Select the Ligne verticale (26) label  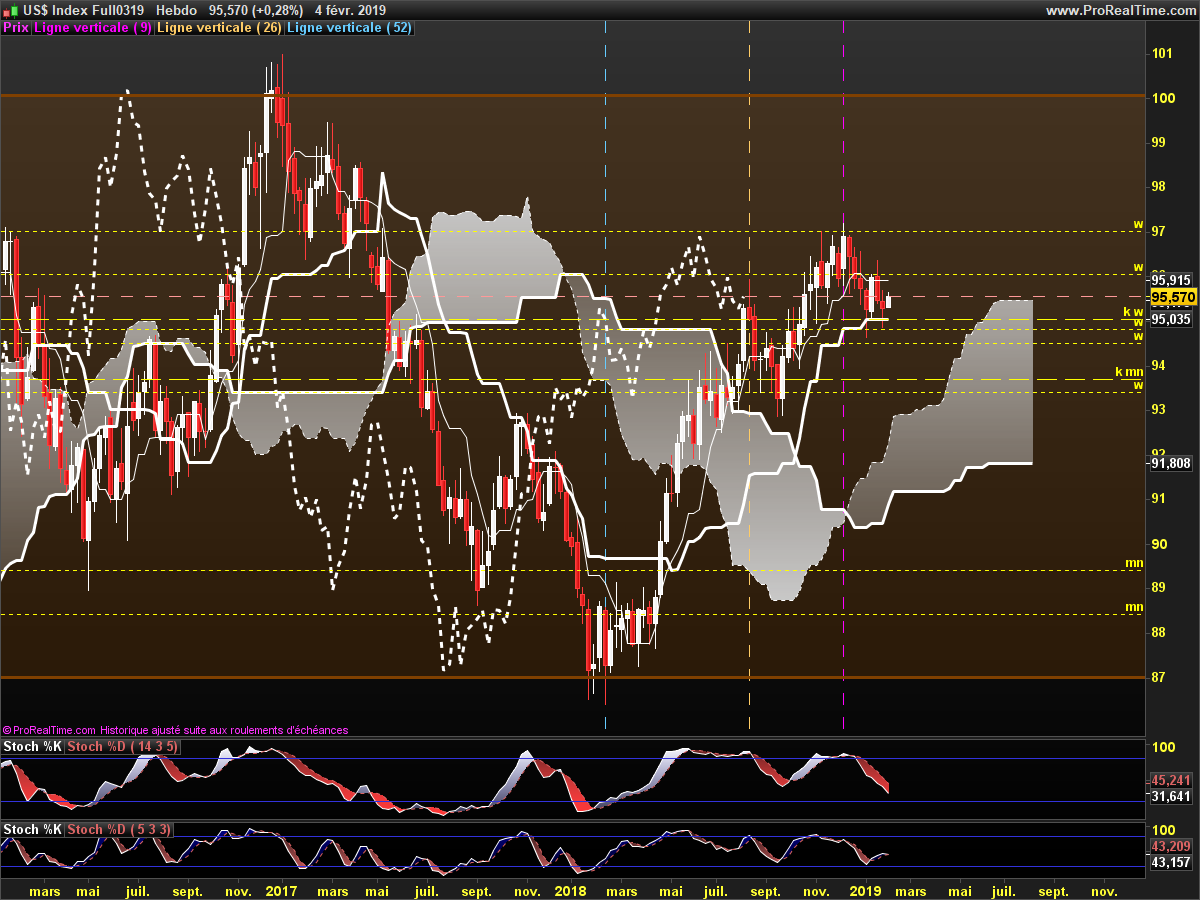pyautogui.click(x=219, y=28)
